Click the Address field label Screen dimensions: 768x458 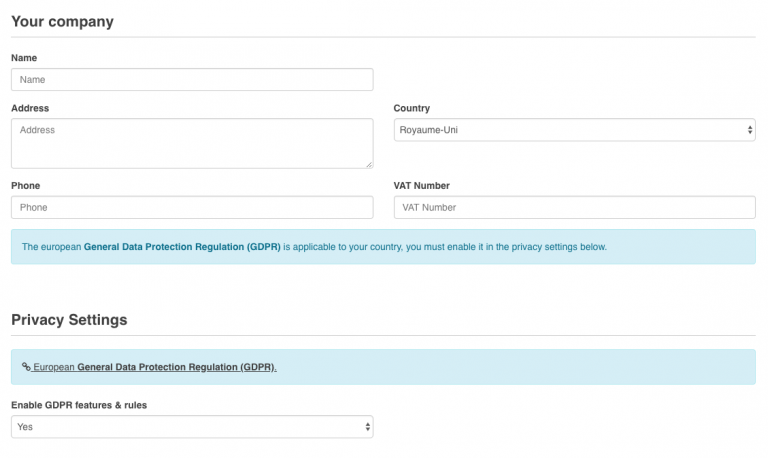[30, 108]
